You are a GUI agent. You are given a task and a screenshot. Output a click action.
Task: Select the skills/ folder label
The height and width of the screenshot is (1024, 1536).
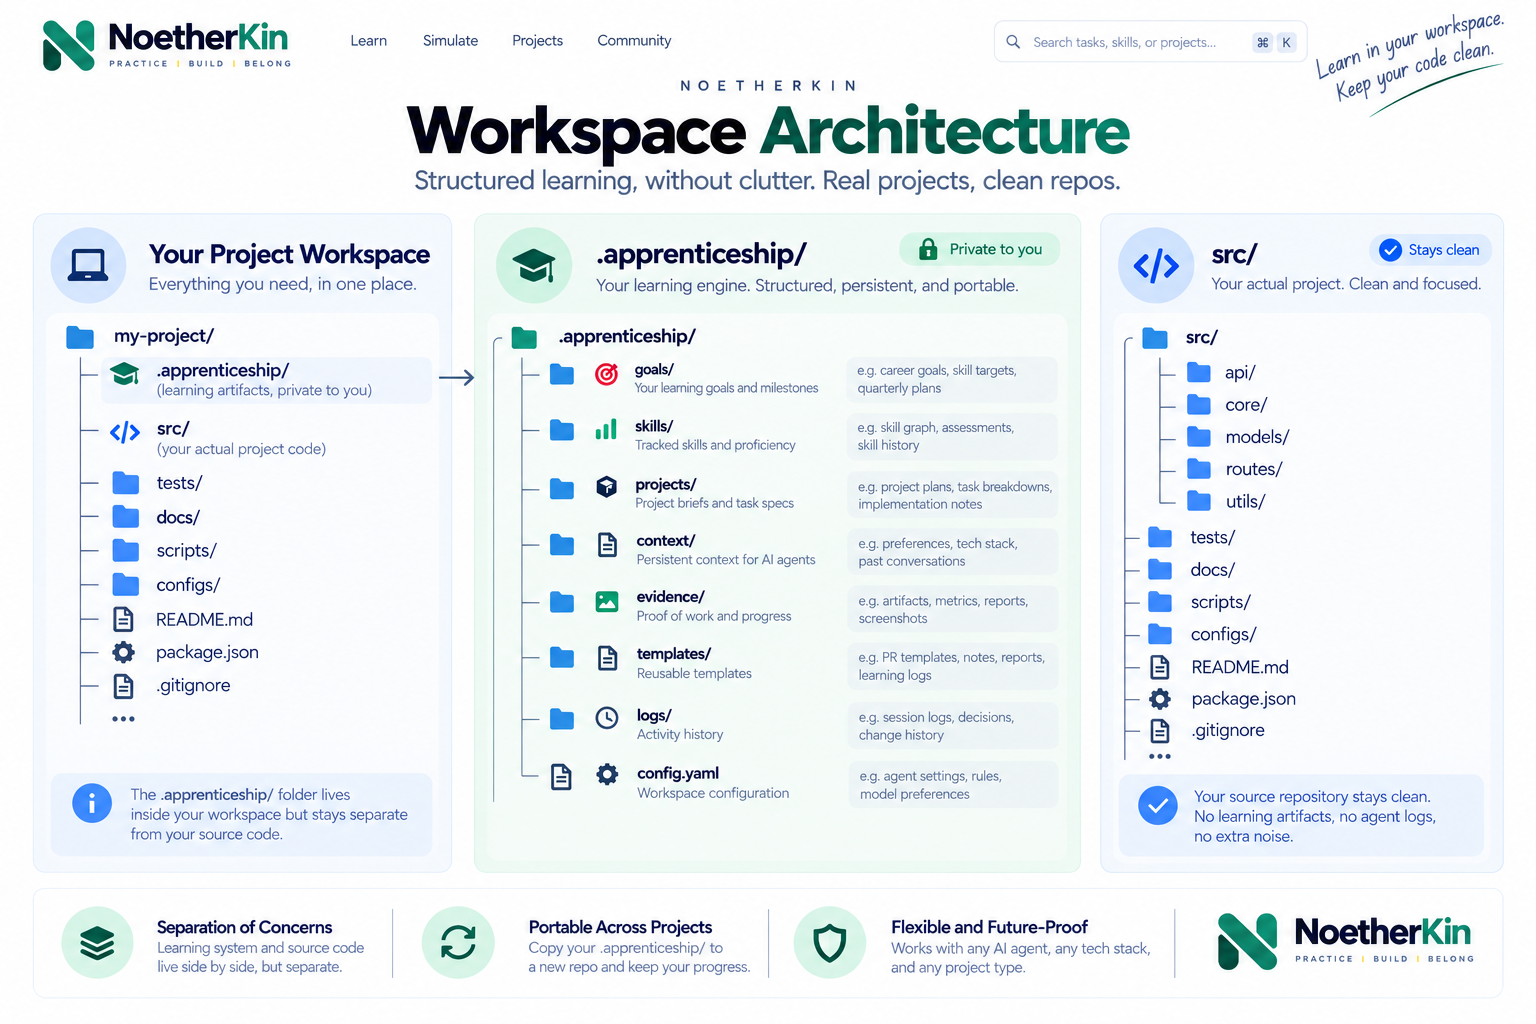point(654,426)
